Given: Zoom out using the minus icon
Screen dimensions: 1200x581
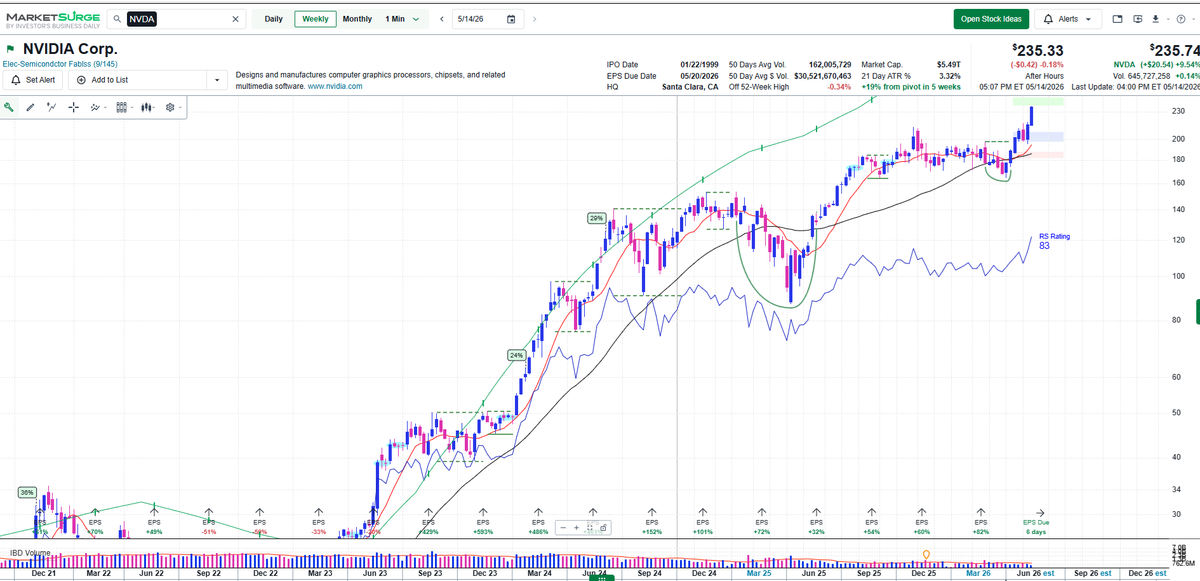Looking at the screenshot, I should point(564,527).
